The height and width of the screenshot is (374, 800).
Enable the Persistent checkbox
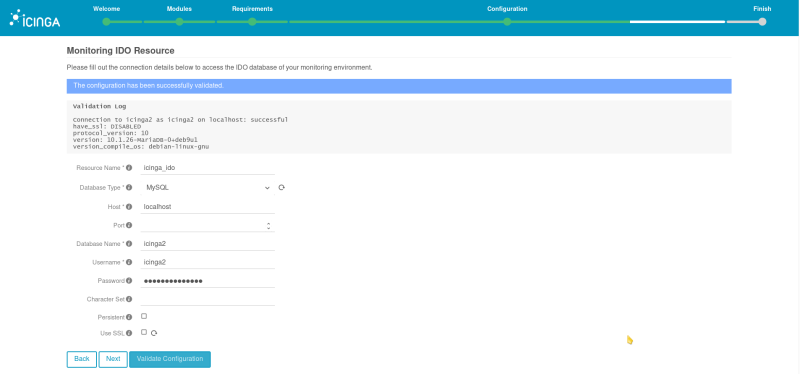click(144, 316)
